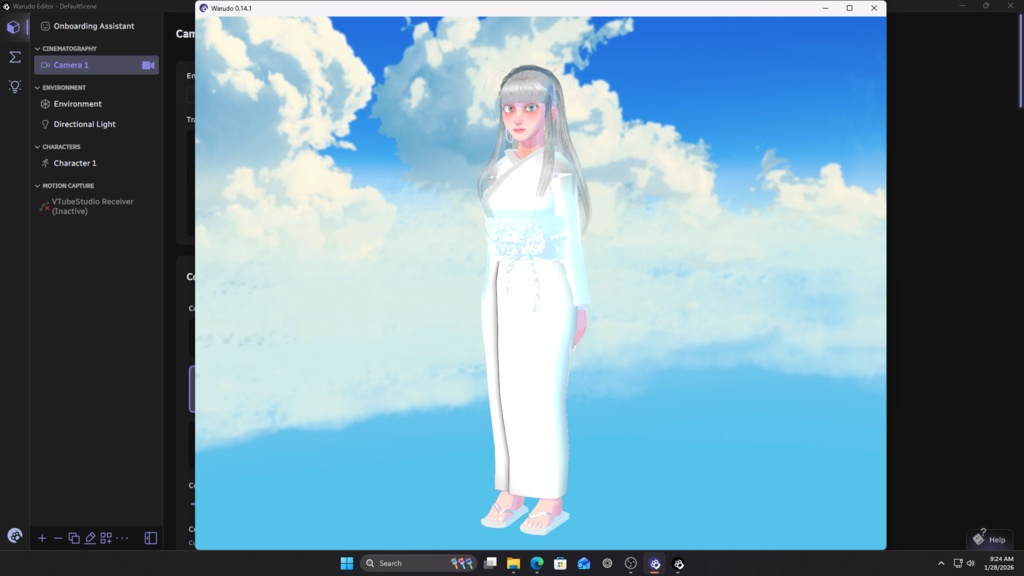The image size is (1024, 576).
Task: Open the Directional Light settings
Action: 82,123
